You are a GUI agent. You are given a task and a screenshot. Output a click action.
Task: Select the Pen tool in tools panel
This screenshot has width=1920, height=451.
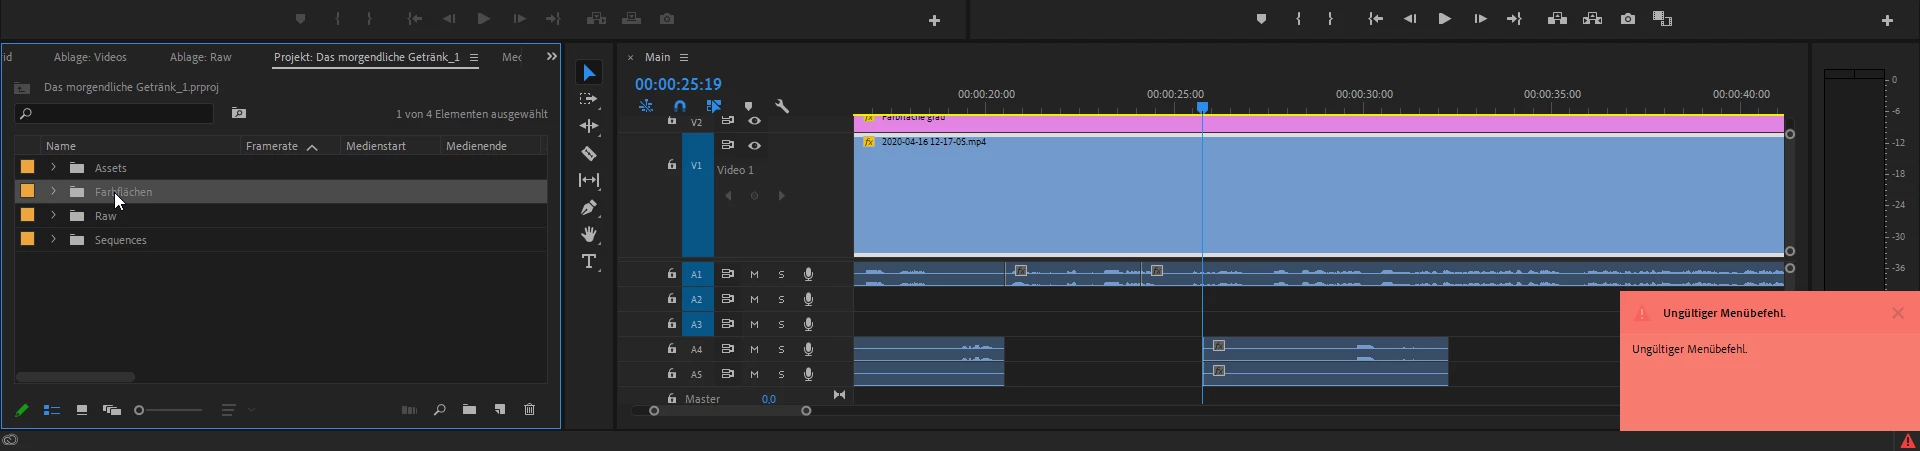coord(589,207)
